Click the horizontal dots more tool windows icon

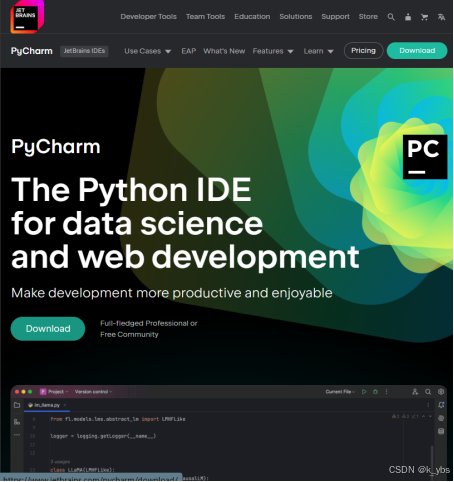(17, 435)
